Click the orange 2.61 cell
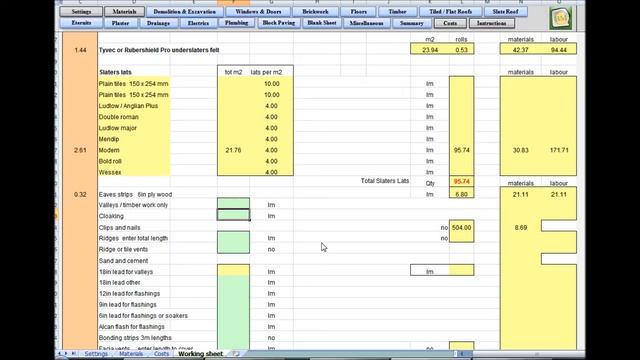Image resolution: width=640 pixels, height=360 pixels. coord(80,150)
